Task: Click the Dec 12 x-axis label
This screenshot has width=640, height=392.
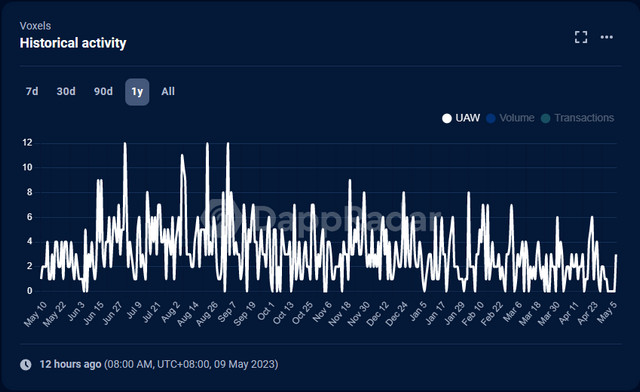Action: (x=378, y=314)
